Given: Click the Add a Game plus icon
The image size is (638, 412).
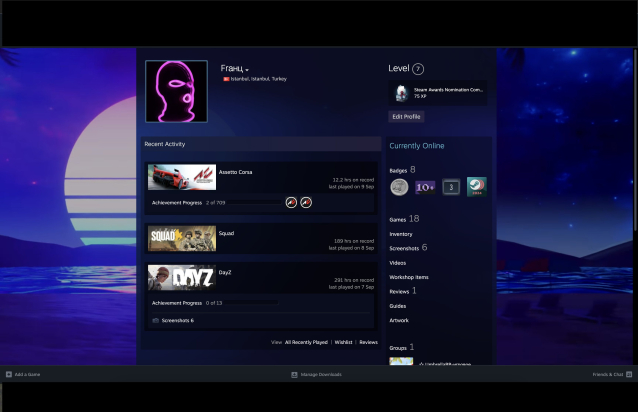Looking at the screenshot, I should click(x=9, y=374).
